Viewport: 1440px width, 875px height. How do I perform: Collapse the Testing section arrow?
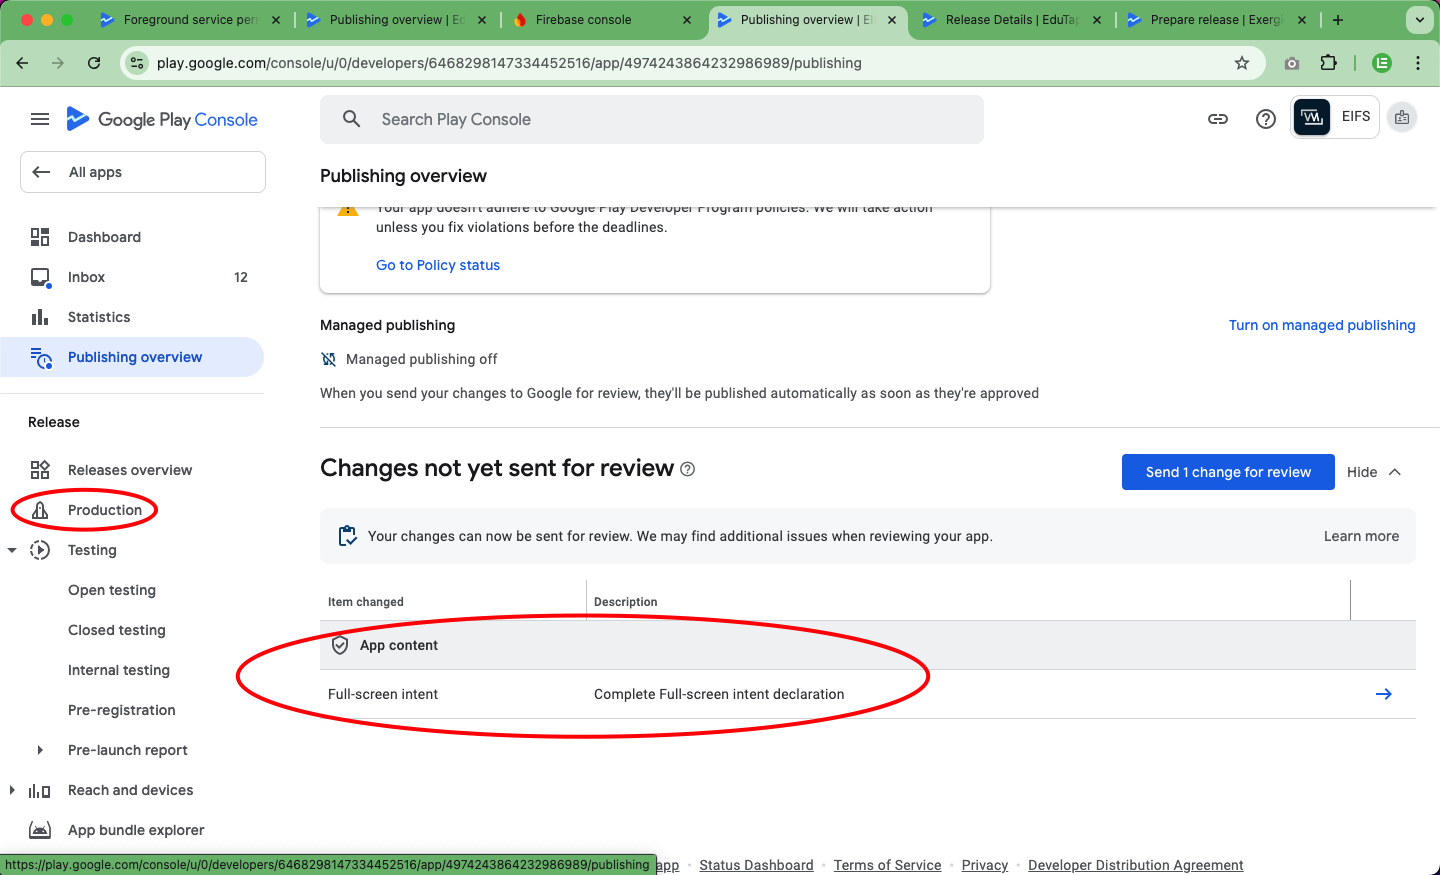(12, 550)
